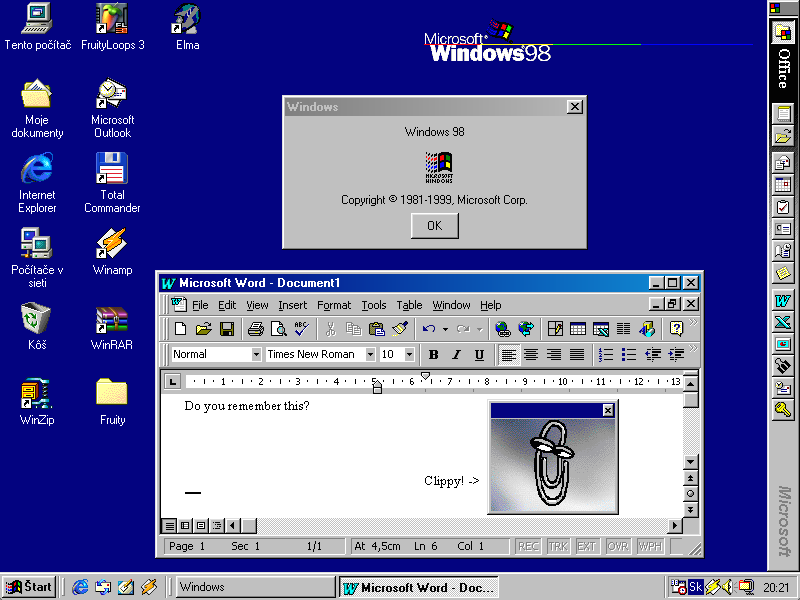
Task: Expand more buttons on the Formatting toolbar
Action: pos(693,348)
